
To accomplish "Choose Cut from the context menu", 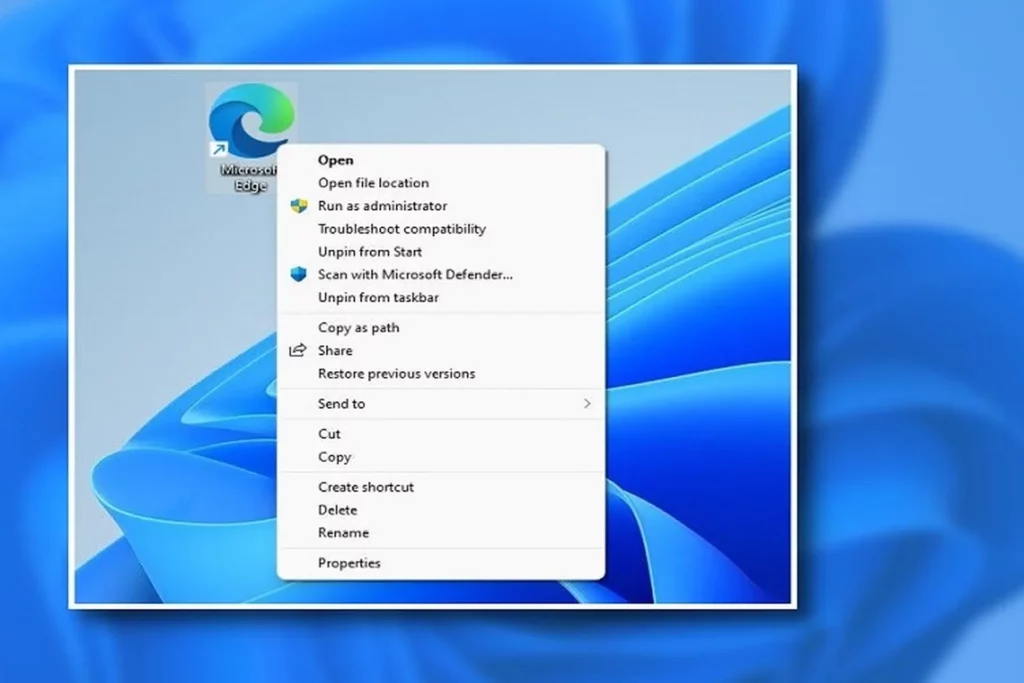I will (x=441, y=434).
